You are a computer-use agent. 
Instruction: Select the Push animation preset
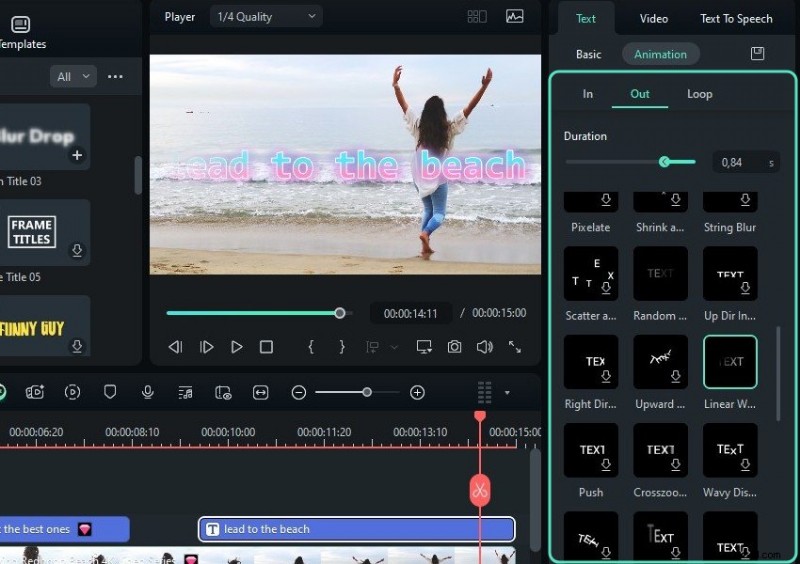tap(590, 450)
